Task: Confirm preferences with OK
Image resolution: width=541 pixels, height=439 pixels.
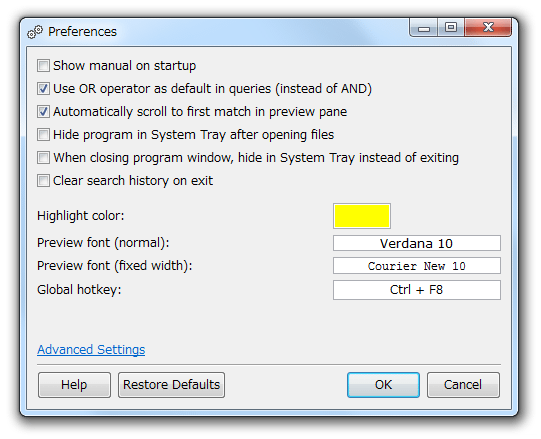Action: tap(383, 385)
